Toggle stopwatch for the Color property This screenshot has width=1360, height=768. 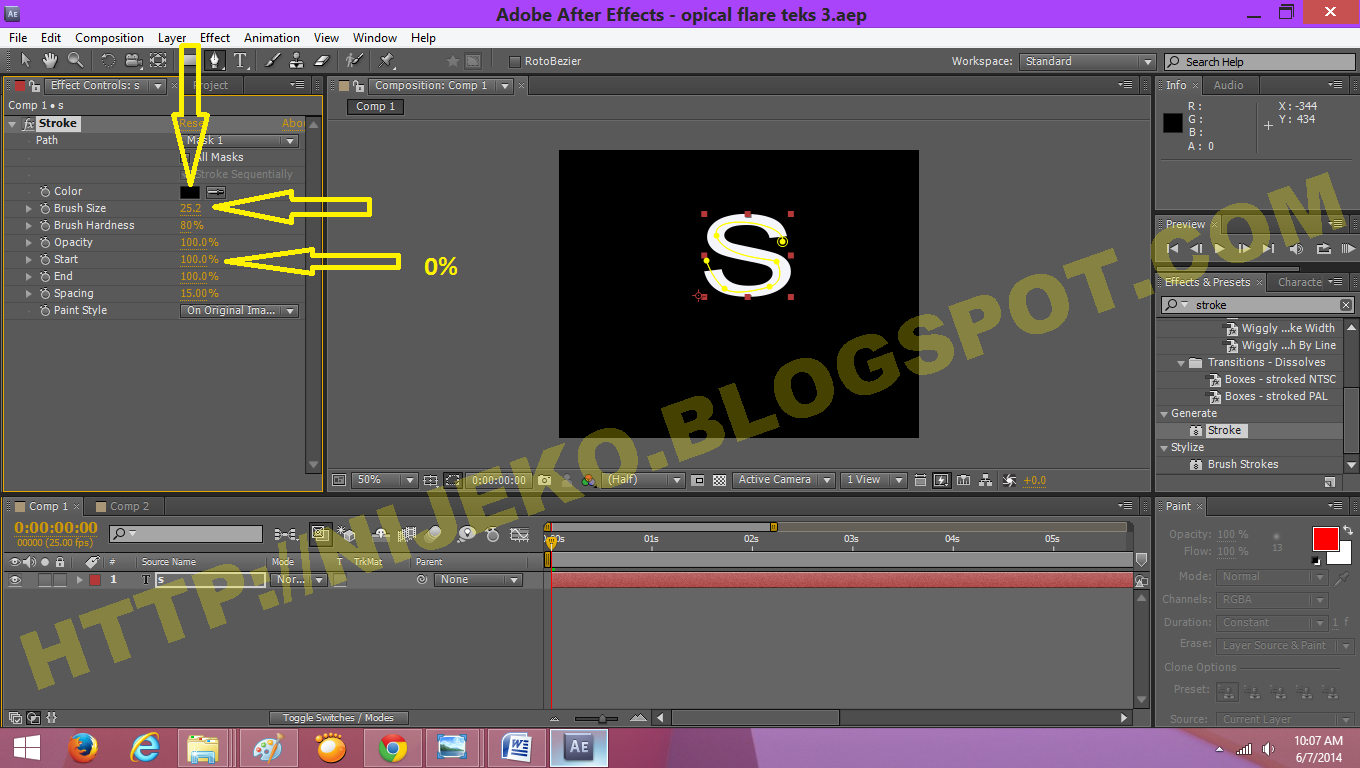pyautogui.click(x=44, y=191)
